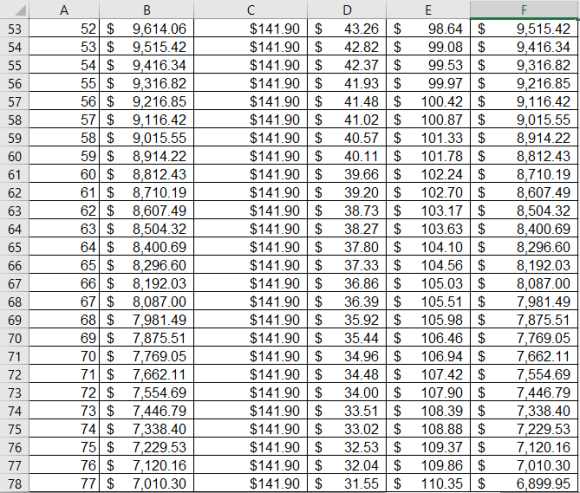Select row 53 header
Image resolution: width=580 pixels, height=493 pixels.
point(14,28)
